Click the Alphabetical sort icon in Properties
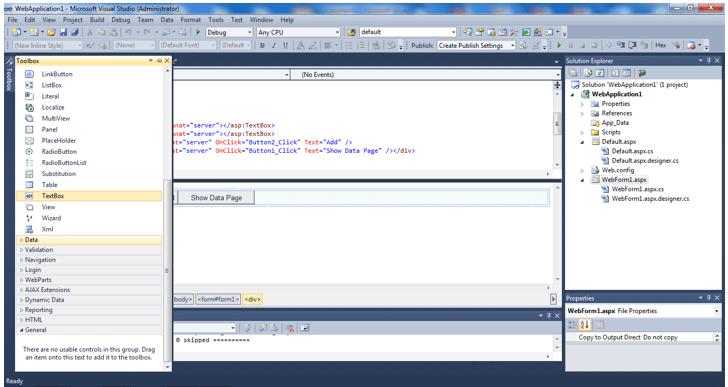Viewport: 728px width, 387px height. pyautogui.click(x=585, y=325)
